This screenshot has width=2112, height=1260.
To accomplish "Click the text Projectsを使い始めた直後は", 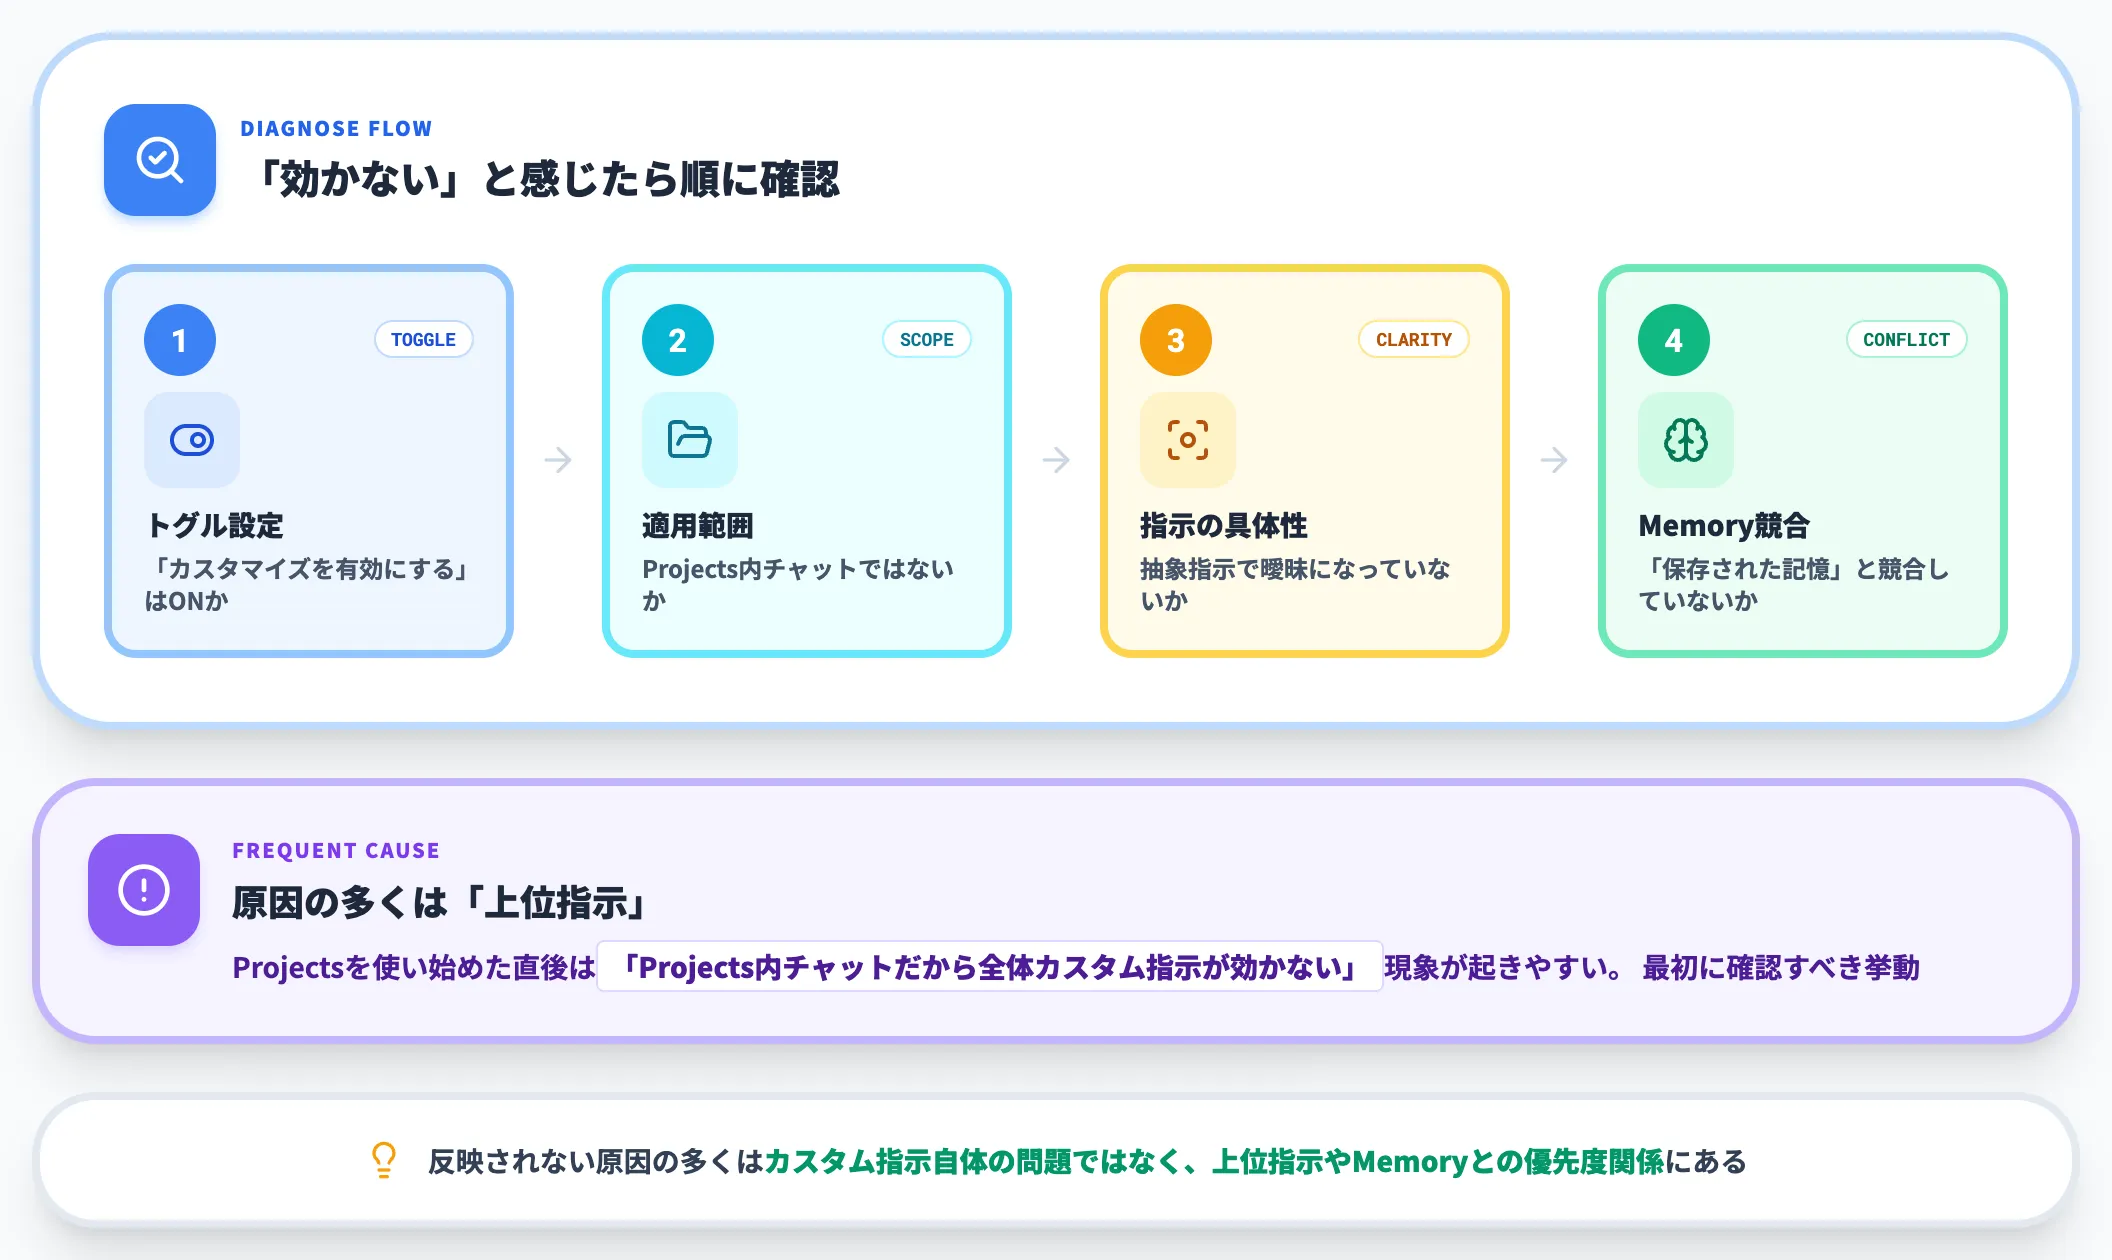I will click(x=414, y=967).
